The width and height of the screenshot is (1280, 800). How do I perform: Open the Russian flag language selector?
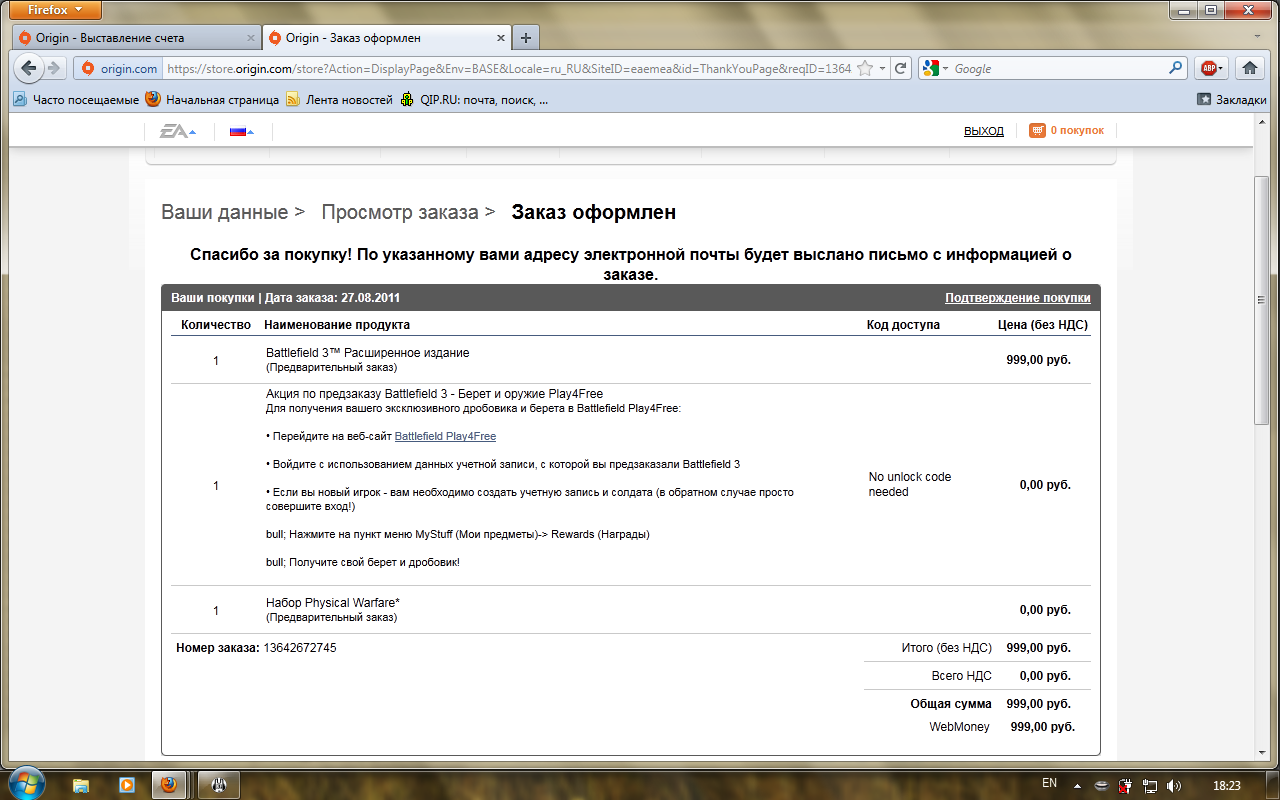242,131
